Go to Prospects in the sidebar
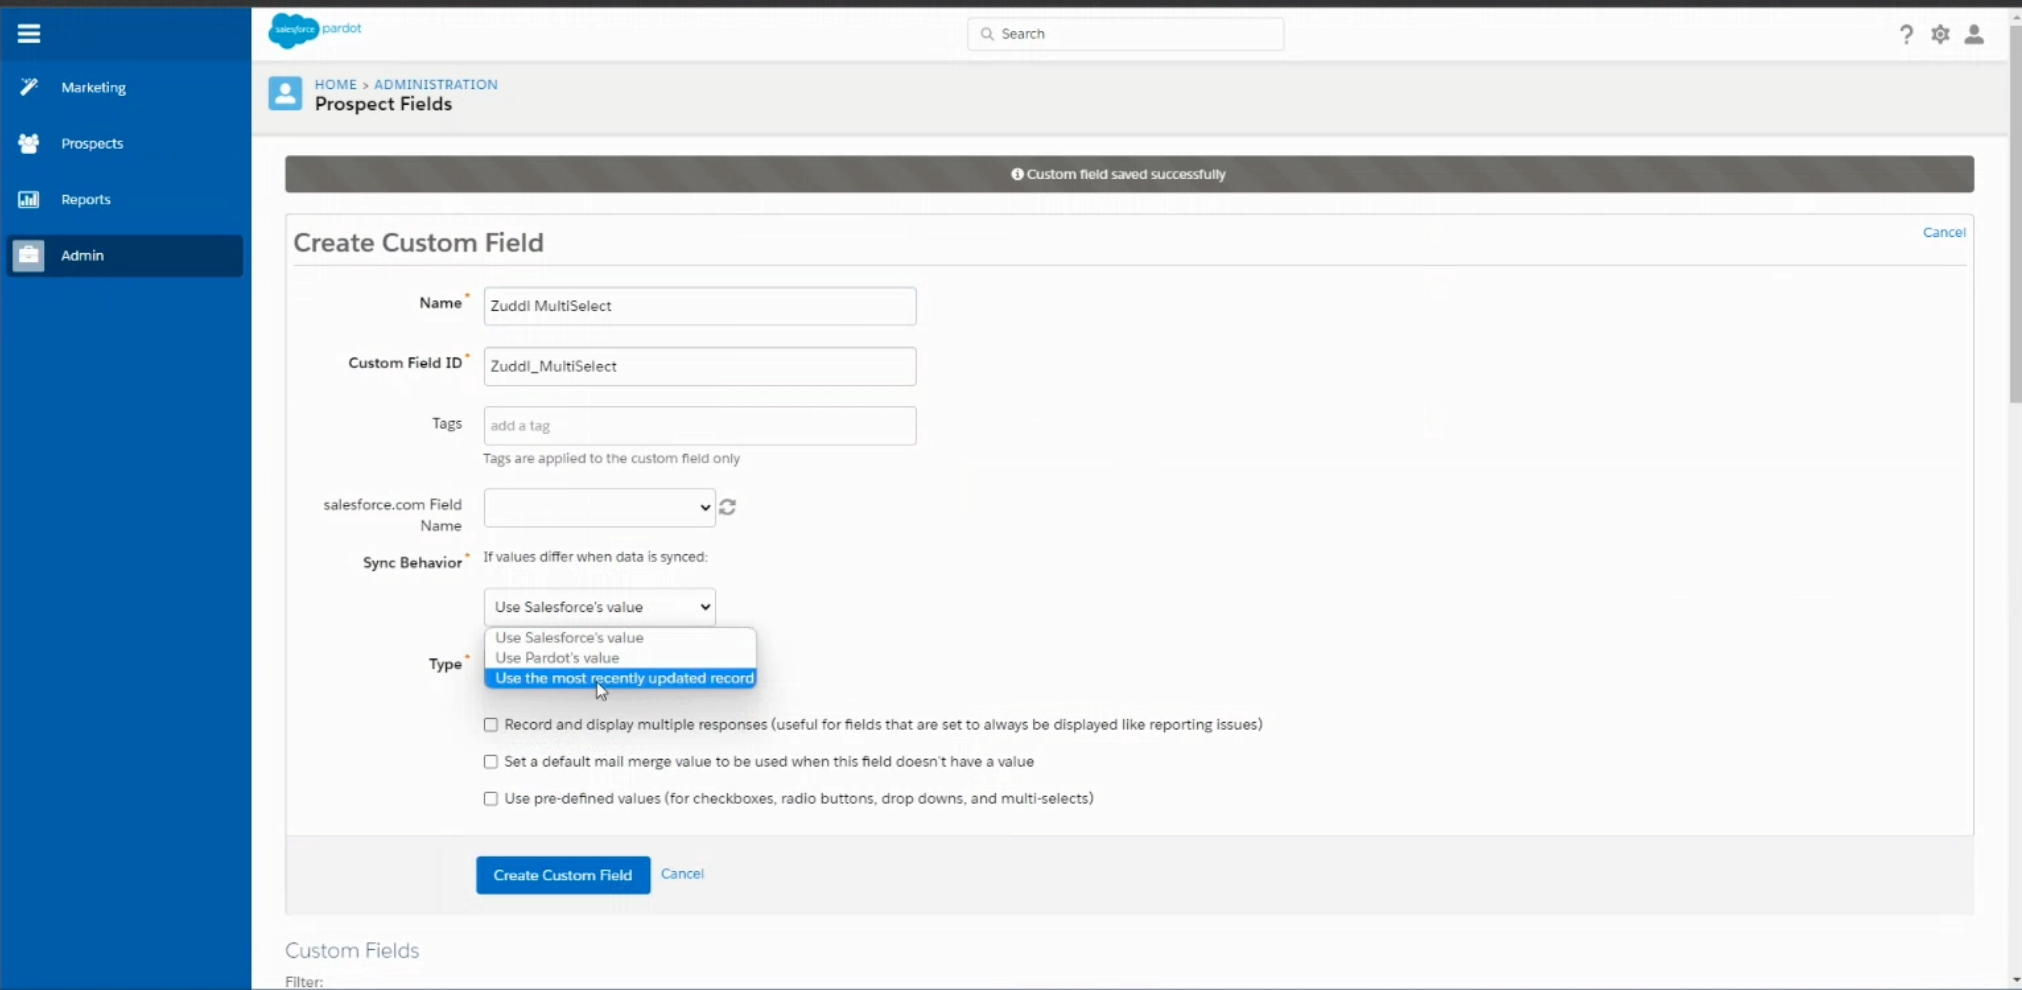Viewport: 2022px width, 990px height. (x=92, y=144)
